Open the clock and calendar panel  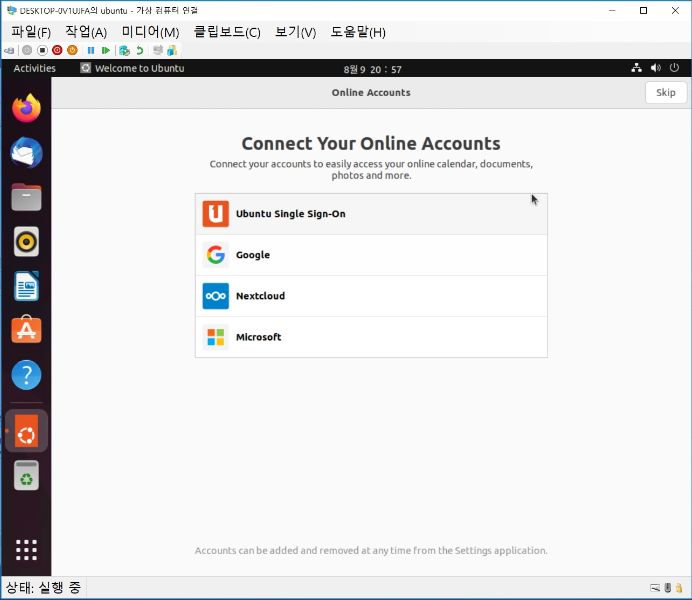(x=372, y=69)
